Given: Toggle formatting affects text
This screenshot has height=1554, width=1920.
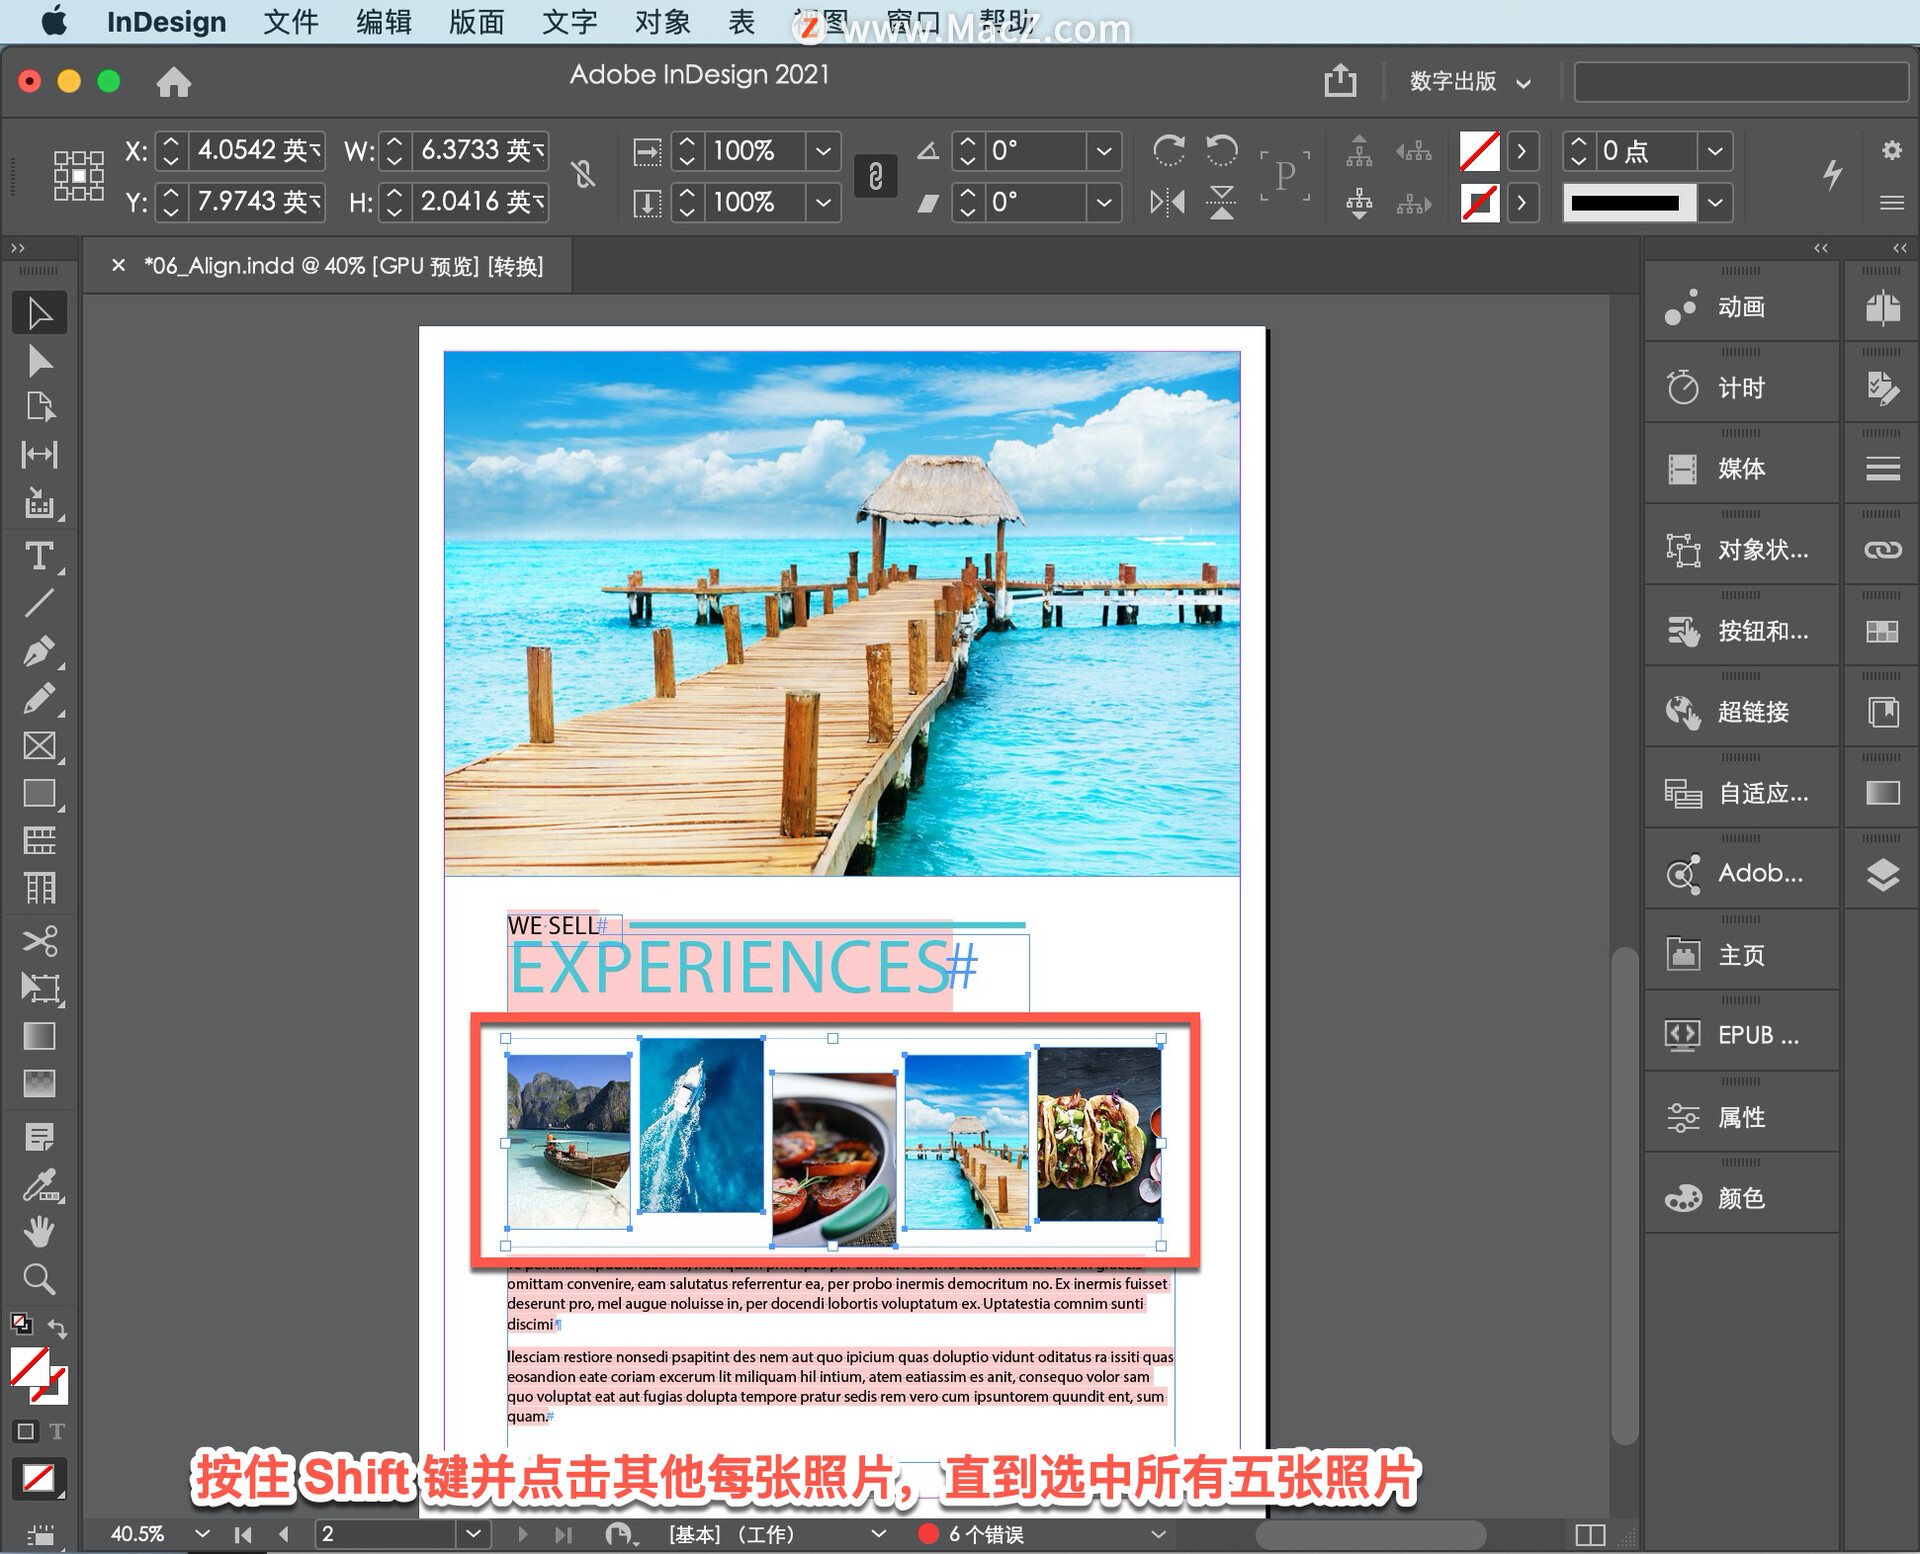Looking at the screenshot, I should click(x=57, y=1431).
